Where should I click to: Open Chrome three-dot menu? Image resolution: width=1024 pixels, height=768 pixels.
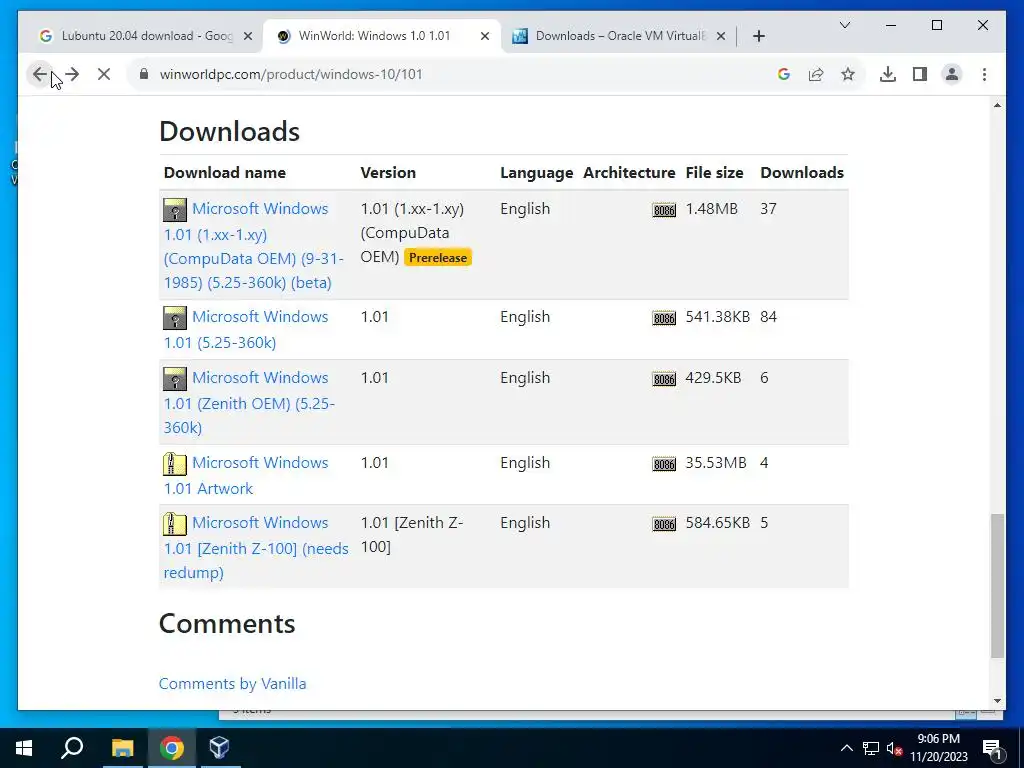pyautogui.click(x=984, y=74)
